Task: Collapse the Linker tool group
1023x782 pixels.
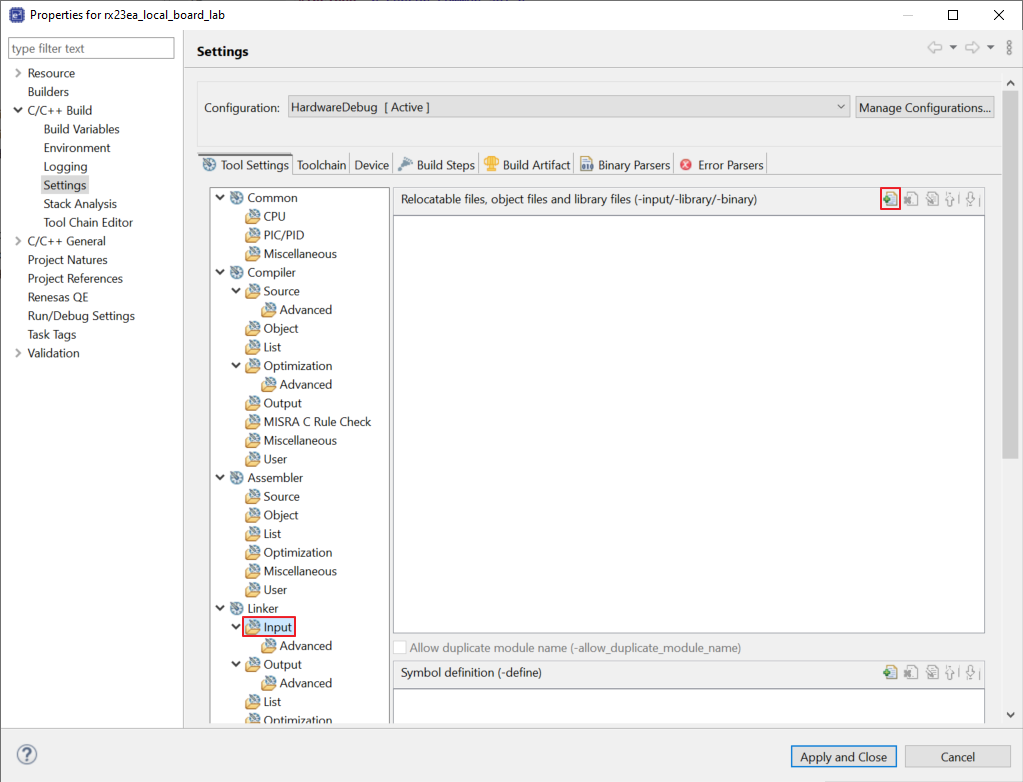Action: point(221,609)
